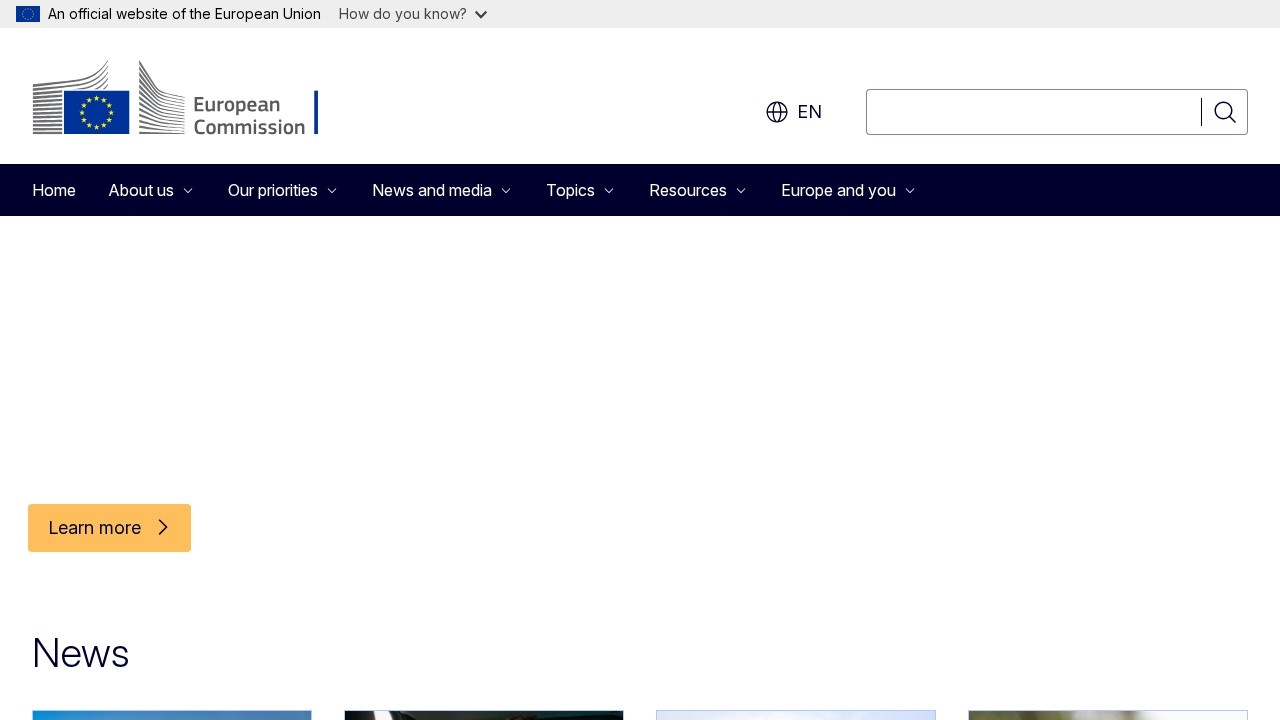Expand the Our priorities menu
The image size is (1280, 720).
click(x=282, y=190)
